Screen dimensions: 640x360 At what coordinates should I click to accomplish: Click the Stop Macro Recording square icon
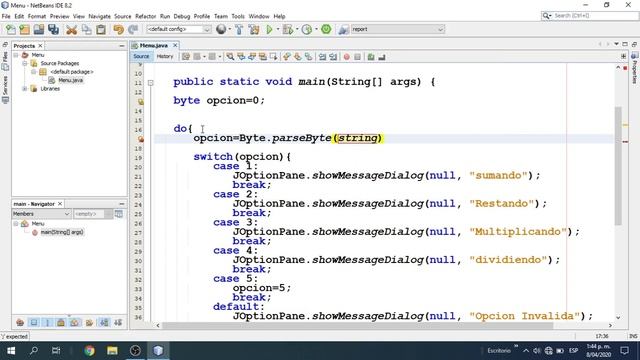(x=357, y=57)
